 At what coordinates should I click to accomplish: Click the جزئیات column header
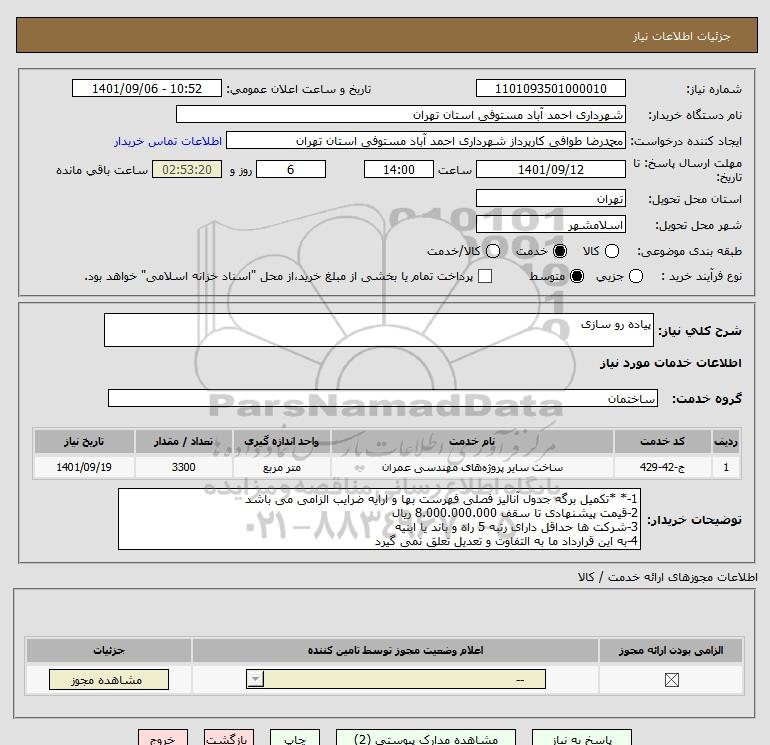point(109,650)
